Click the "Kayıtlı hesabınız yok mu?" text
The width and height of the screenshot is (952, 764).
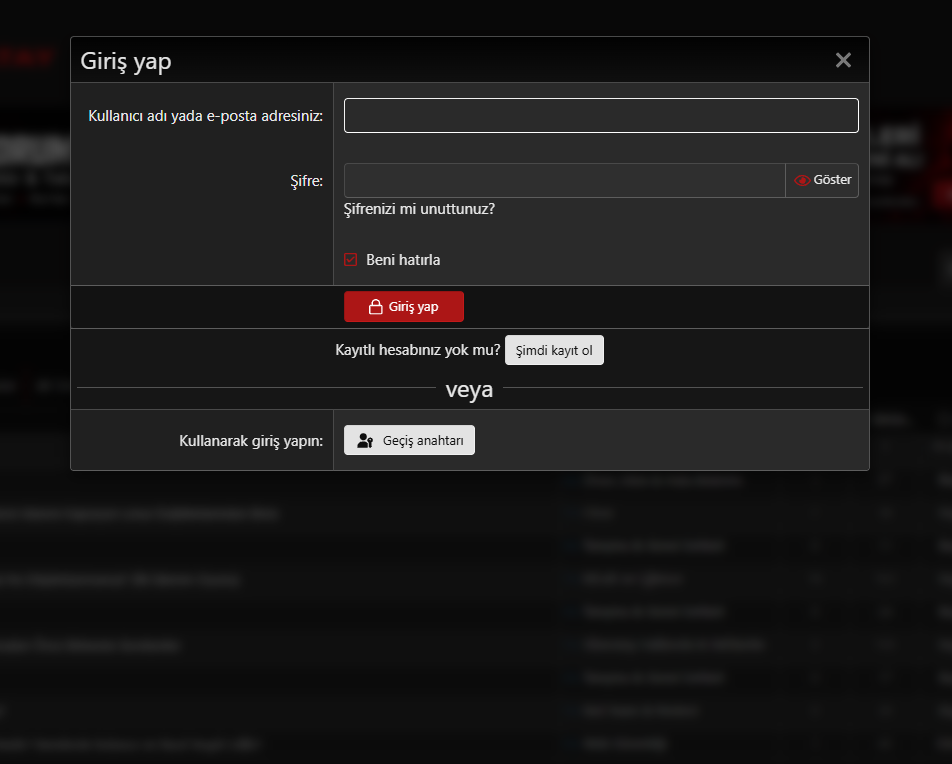[x=418, y=350]
